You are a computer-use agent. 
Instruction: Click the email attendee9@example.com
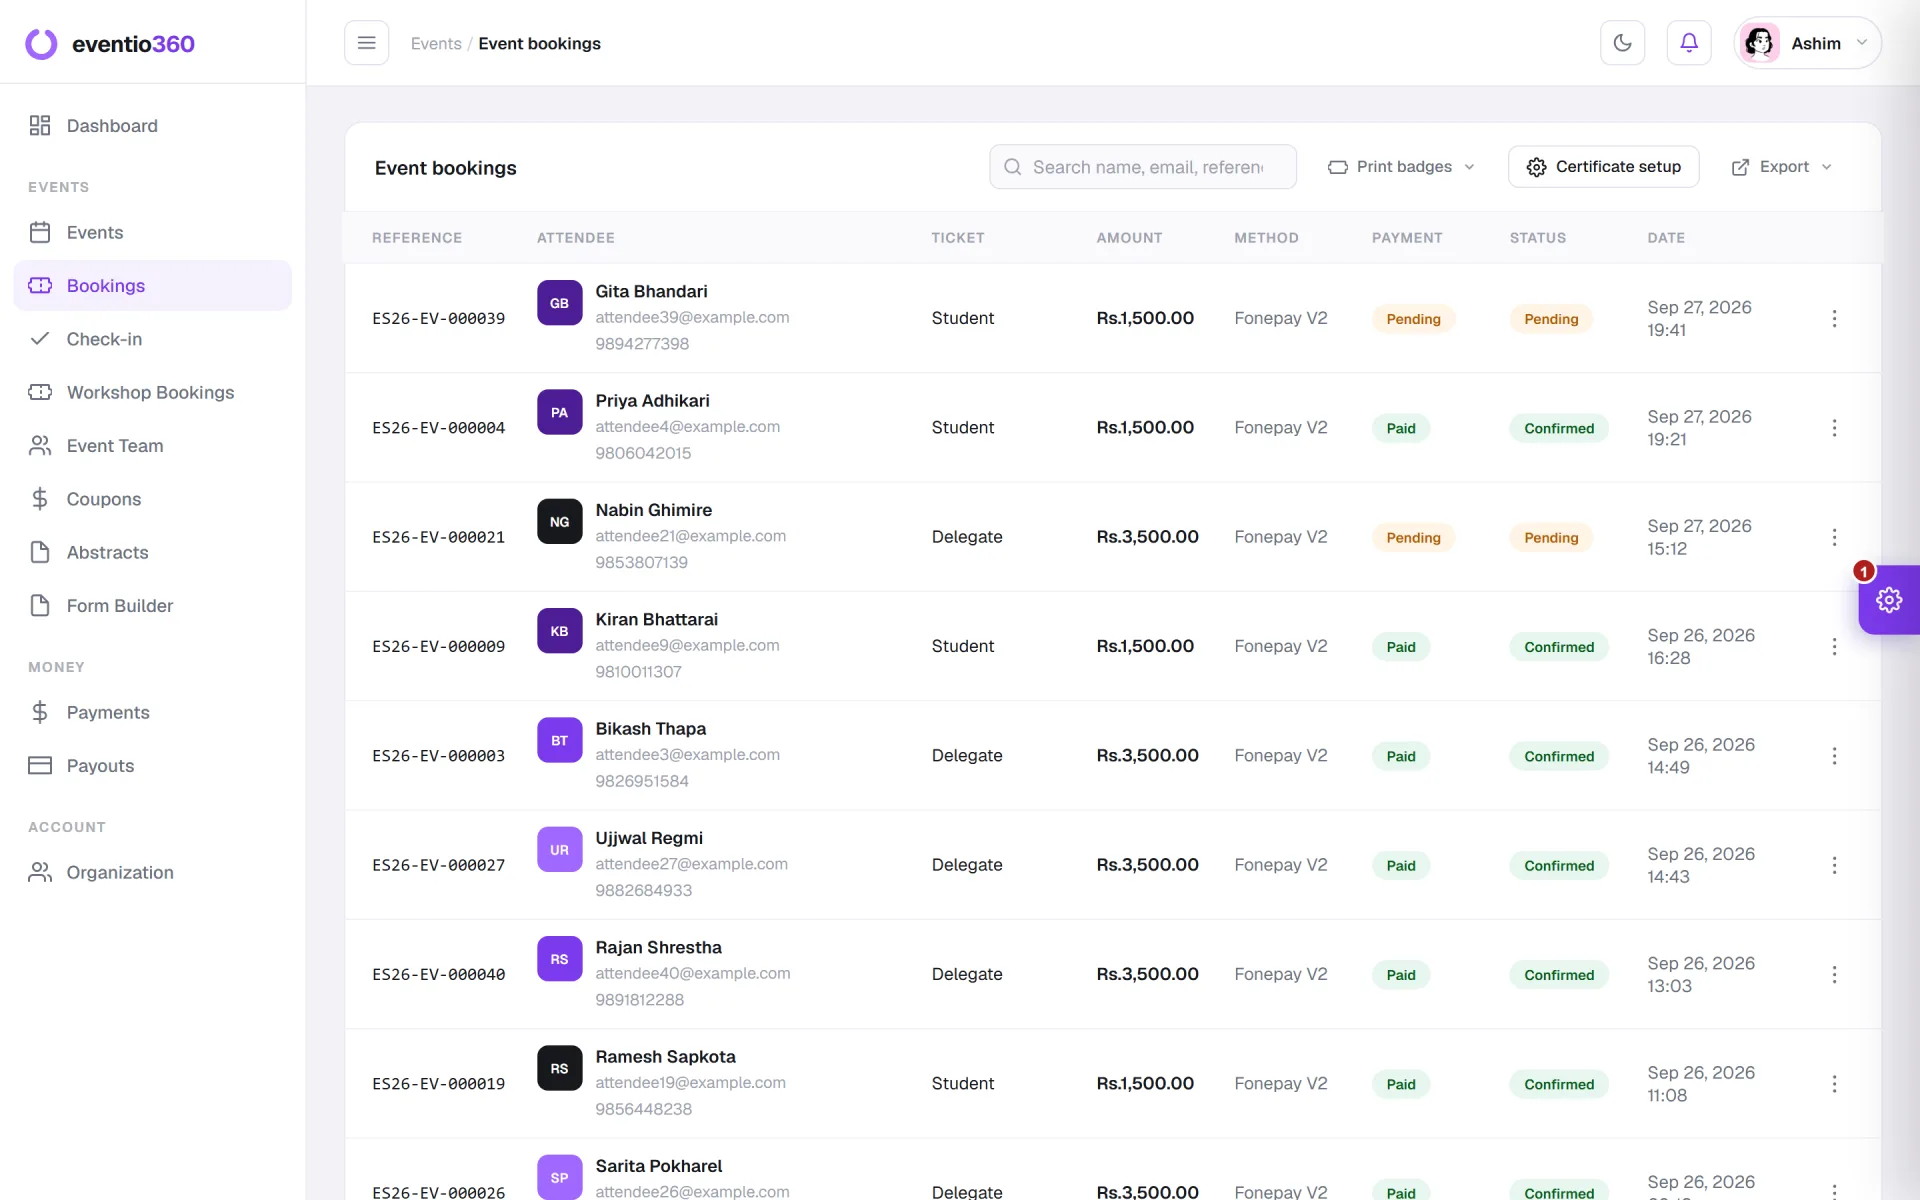coord(687,646)
